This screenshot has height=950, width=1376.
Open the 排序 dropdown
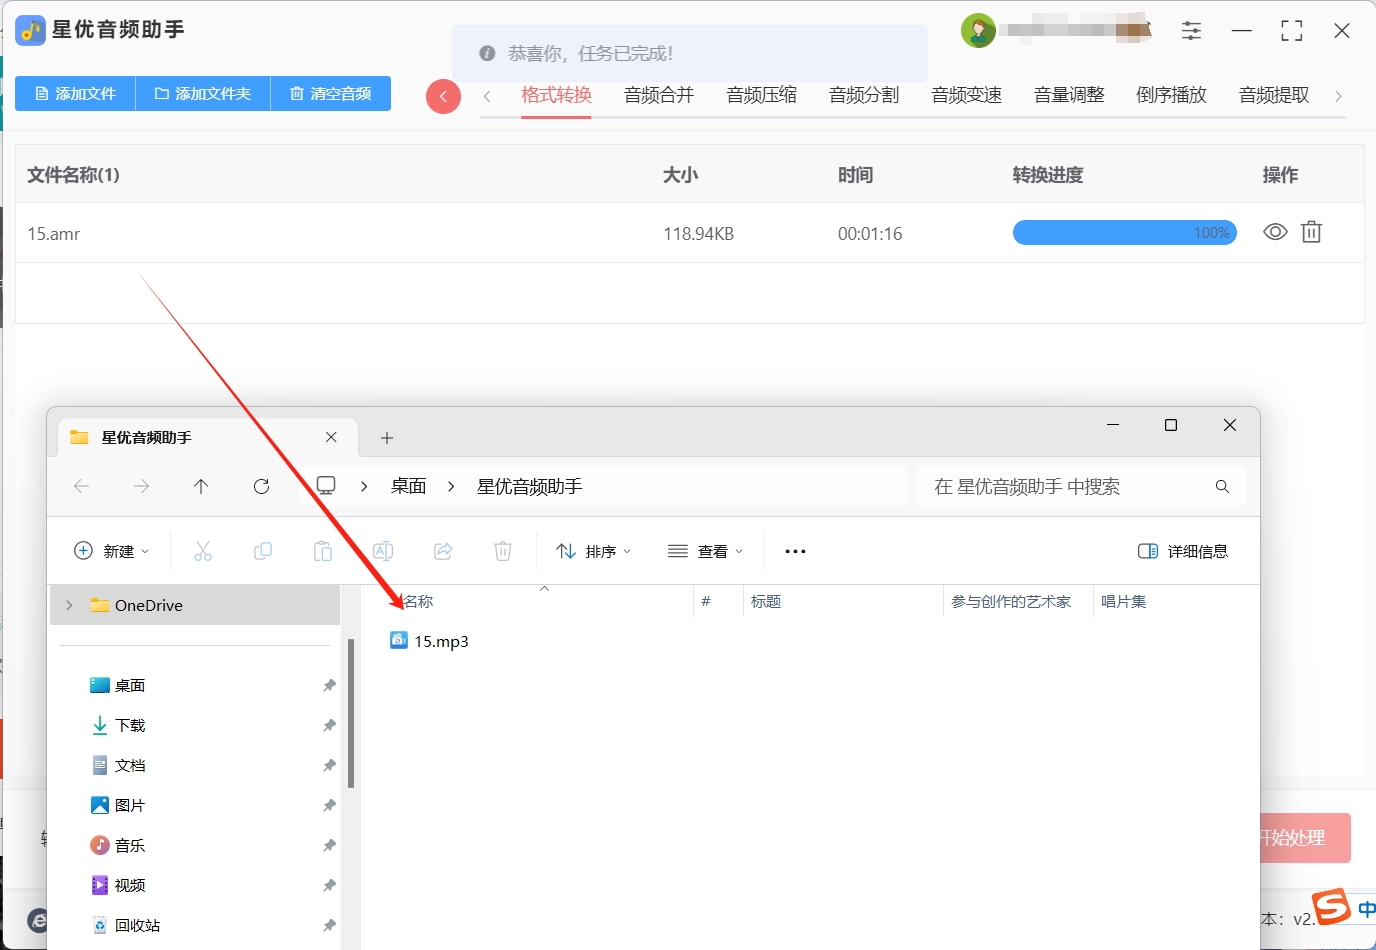(x=594, y=551)
